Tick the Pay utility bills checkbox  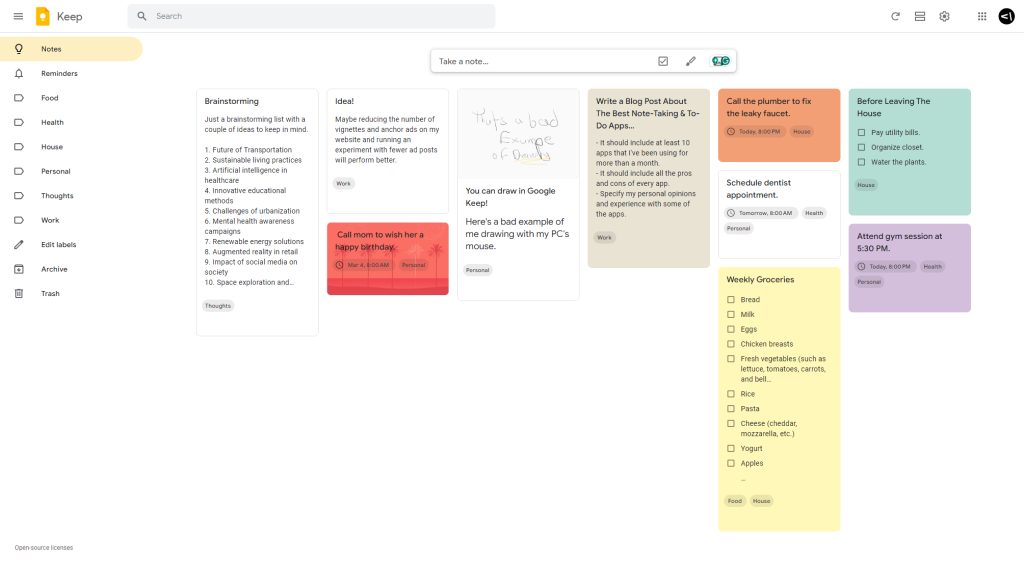pos(862,132)
